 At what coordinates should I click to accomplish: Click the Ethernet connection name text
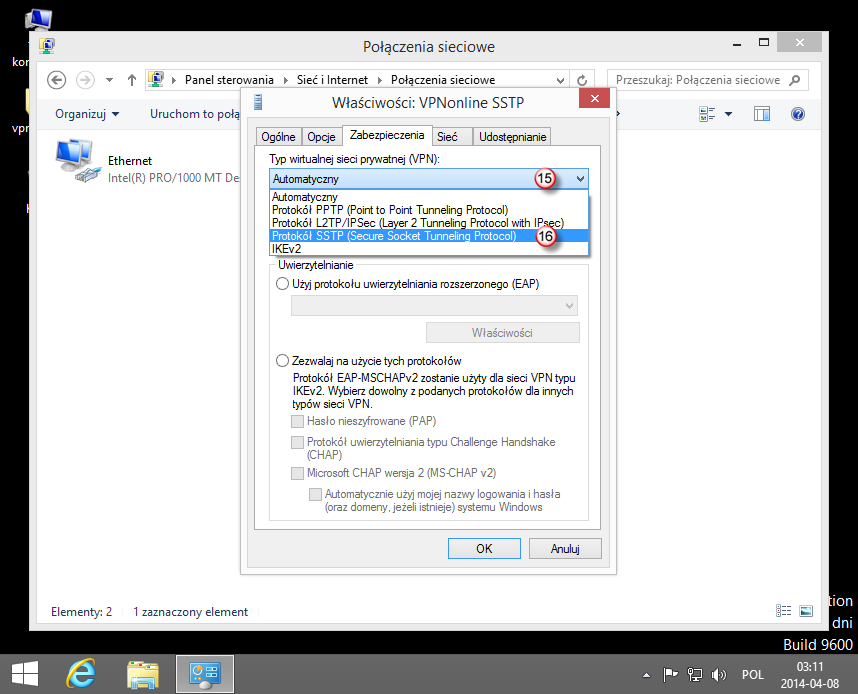click(x=130, y=161)
